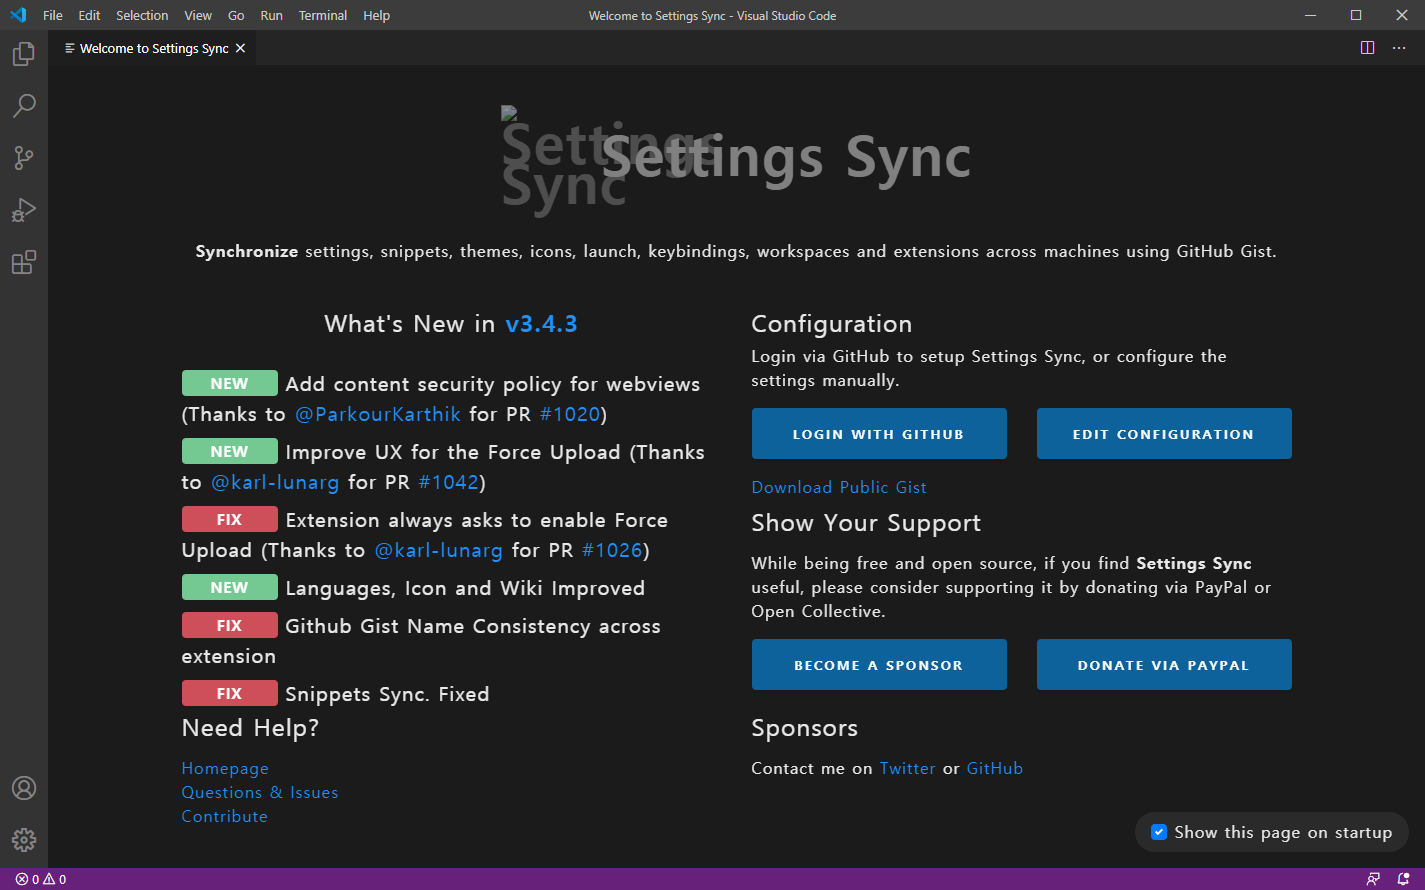1425x890 pixels.
Task: Click the Need Help? heading
Action: point(250,728)
